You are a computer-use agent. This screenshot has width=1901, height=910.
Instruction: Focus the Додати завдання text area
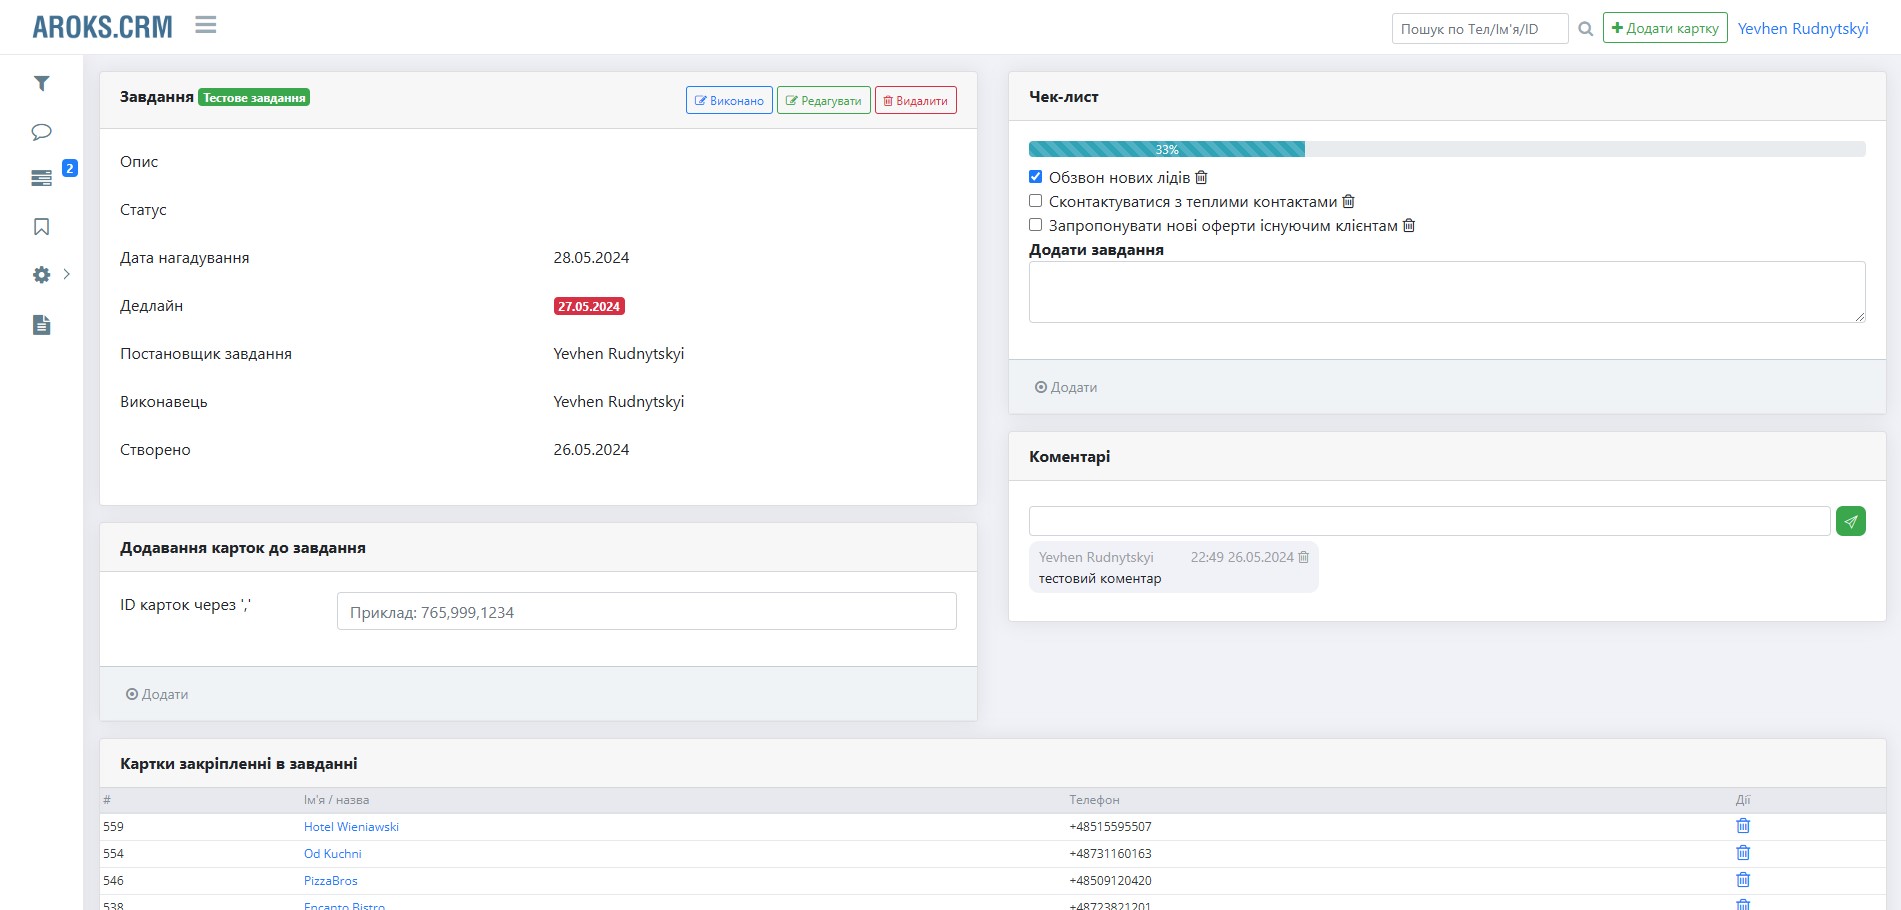tap(1447, 292)
